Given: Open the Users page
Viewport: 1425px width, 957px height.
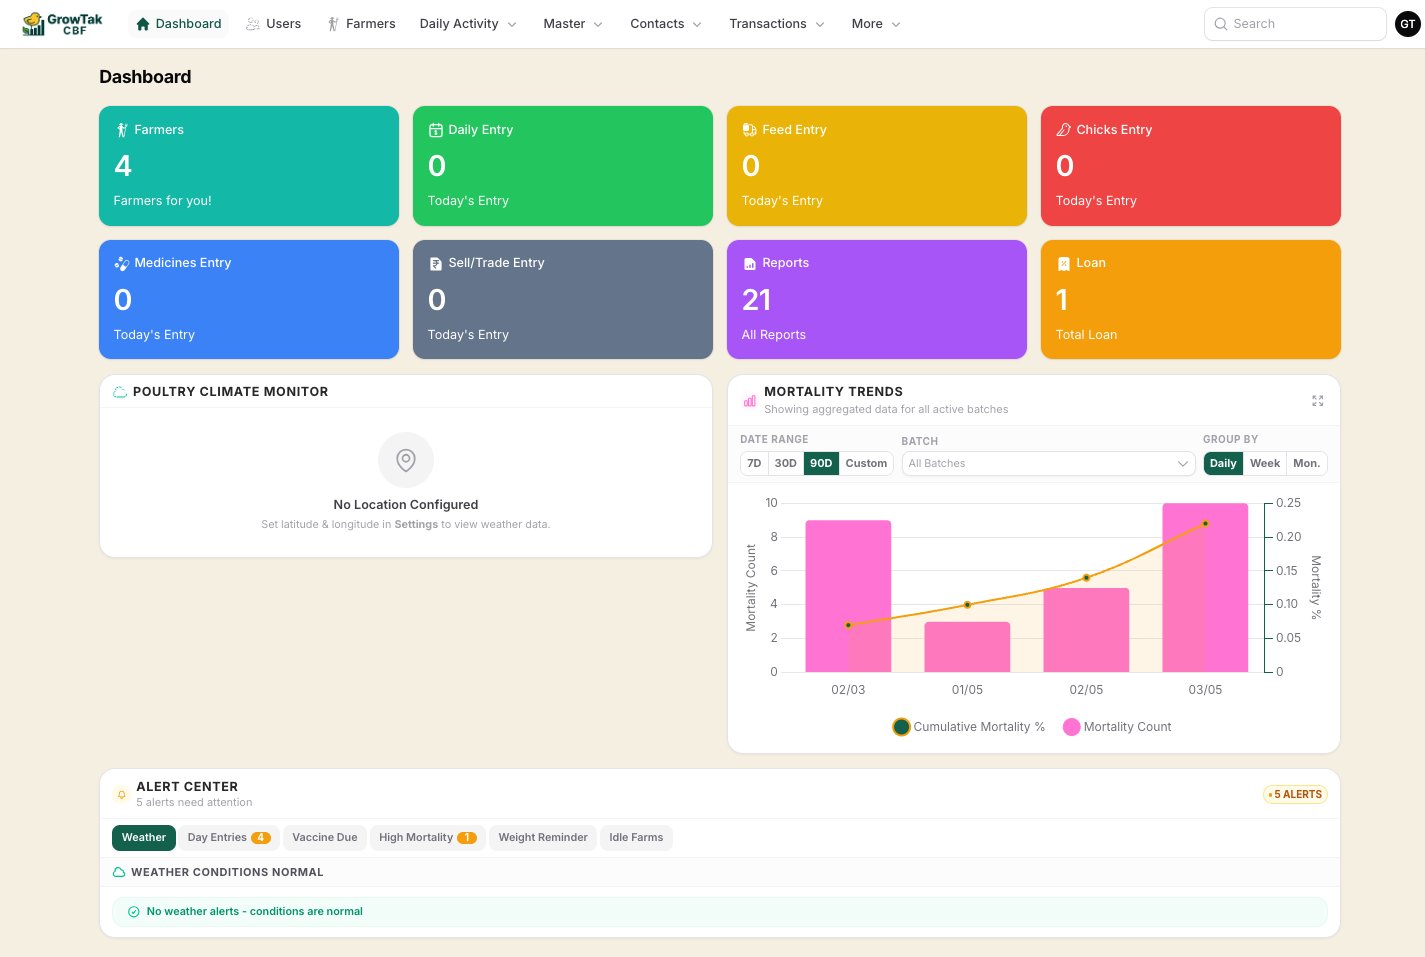Looking at the screenshot, I should click(274, 24).
